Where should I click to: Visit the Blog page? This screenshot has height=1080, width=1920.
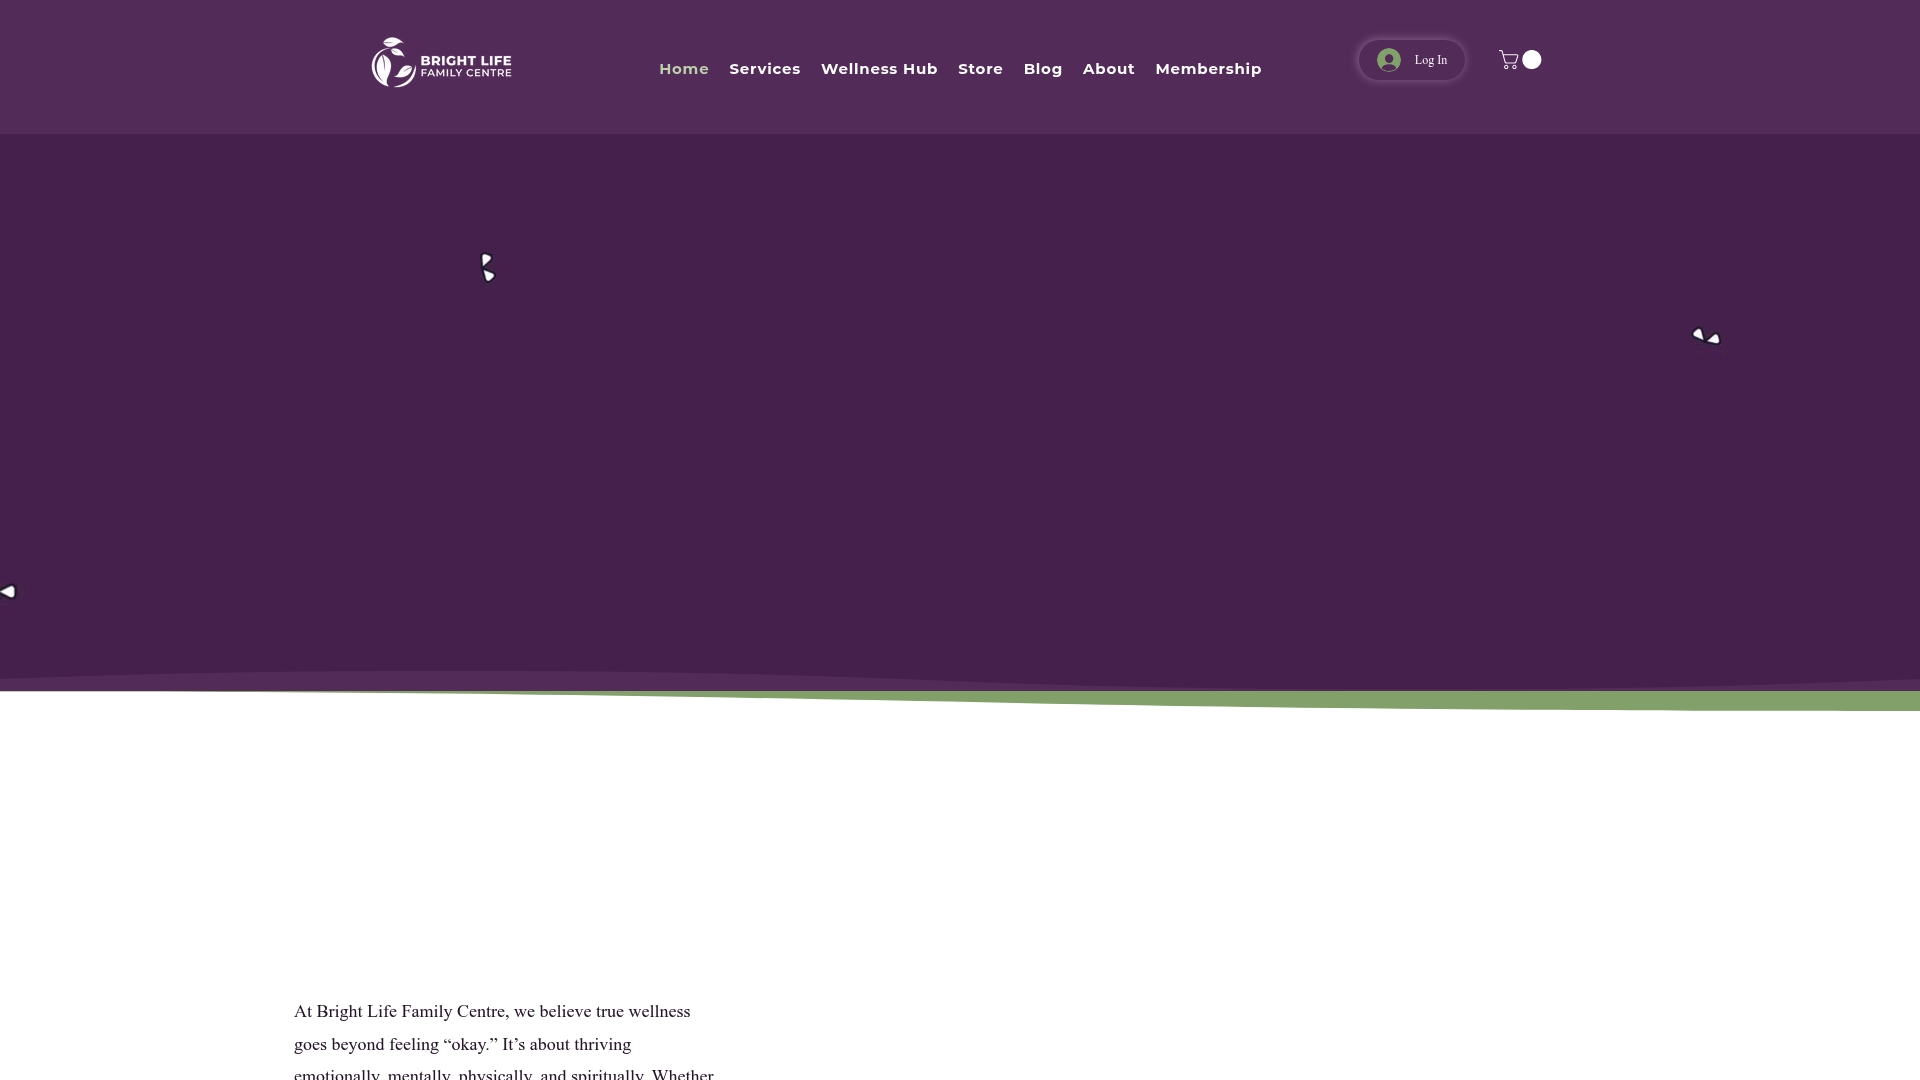[1043, 69]
